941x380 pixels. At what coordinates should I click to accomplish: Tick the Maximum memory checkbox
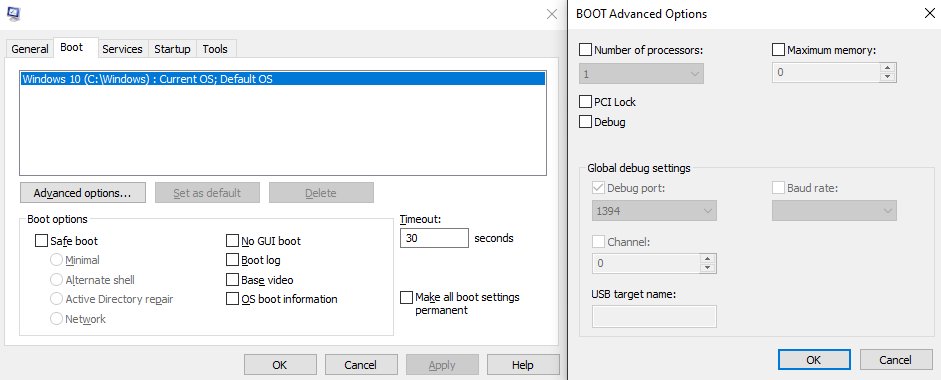778,50
